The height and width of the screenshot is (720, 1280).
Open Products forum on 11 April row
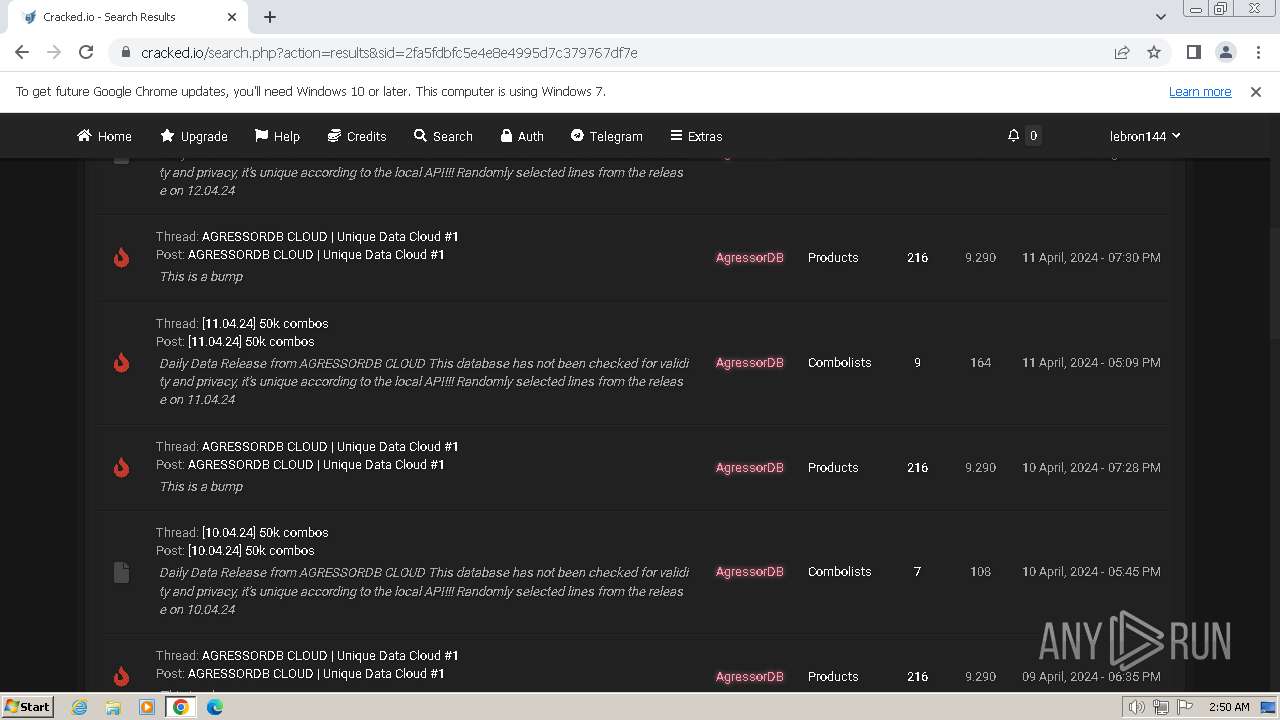833,258
